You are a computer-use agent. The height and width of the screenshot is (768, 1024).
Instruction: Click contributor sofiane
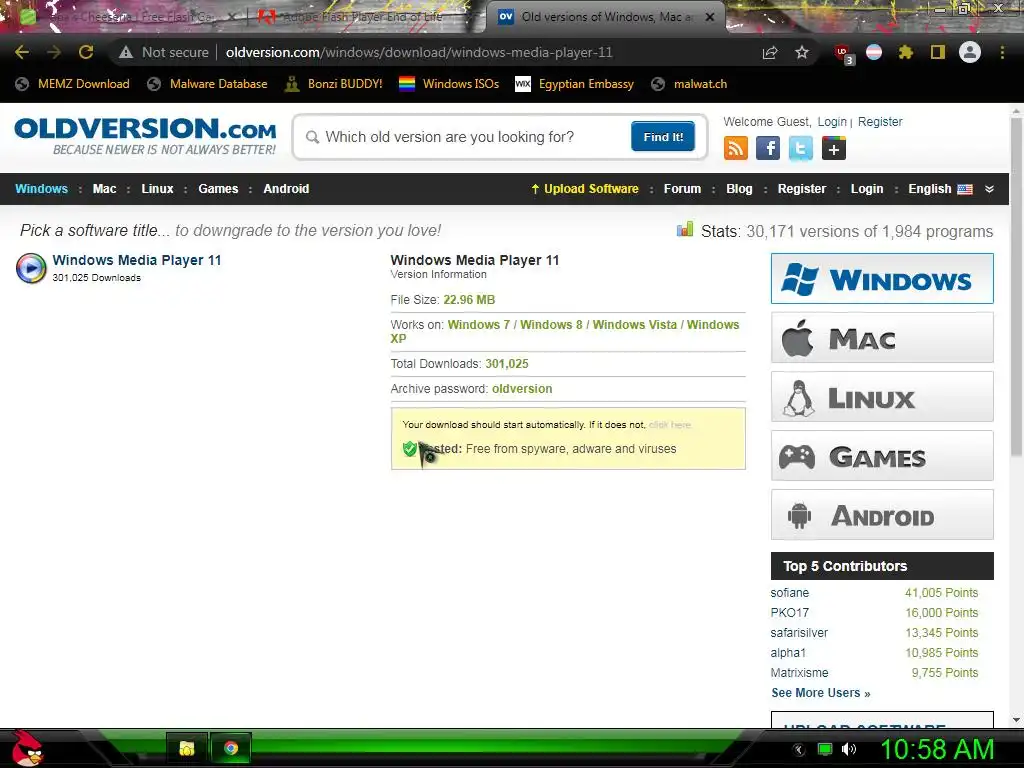point(790,593)
